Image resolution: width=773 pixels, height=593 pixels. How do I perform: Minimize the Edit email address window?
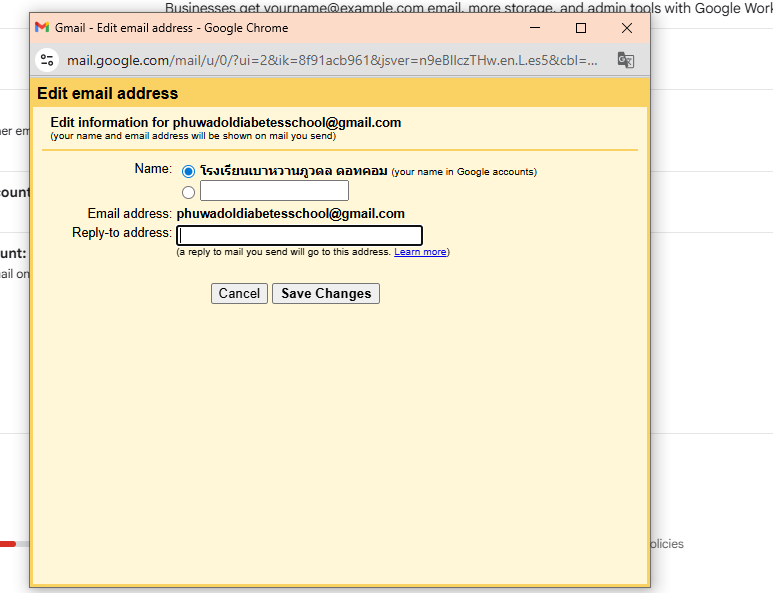pos(535,28)
